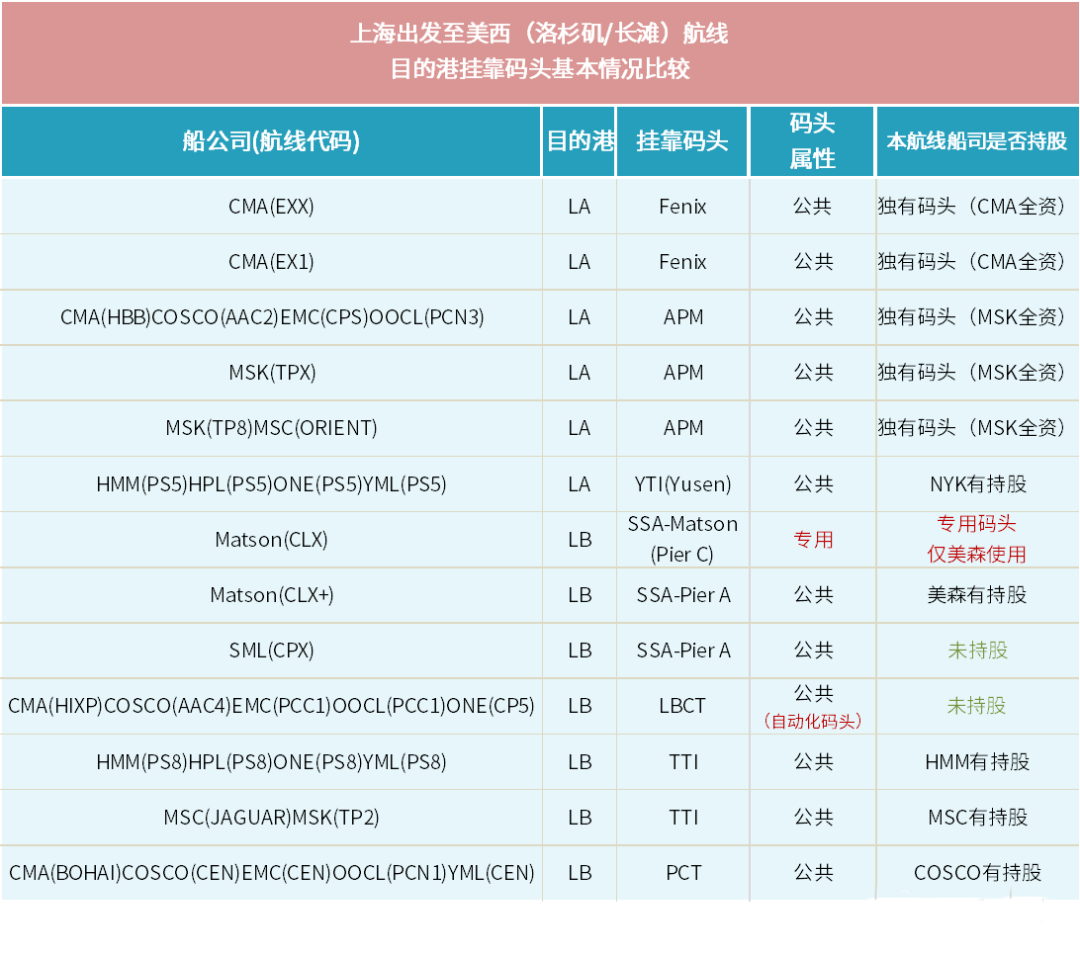Click the table title about 上海出发至美西 航线
This screenshot has height=958, width=1080.
(539, 51)
